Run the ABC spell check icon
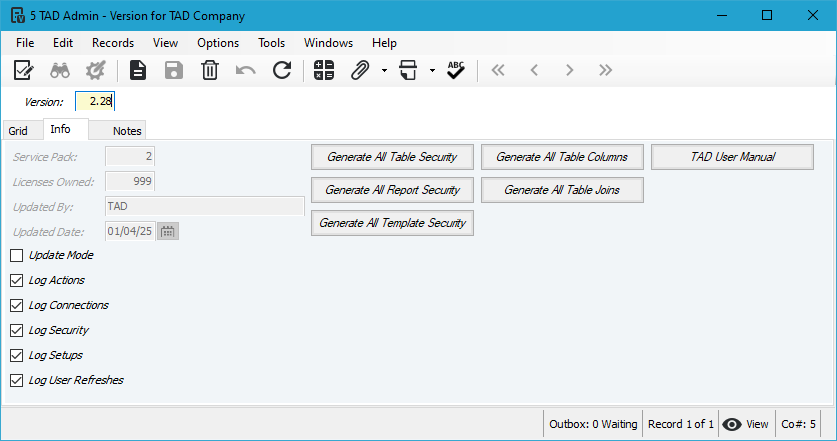 coord(456,70)
